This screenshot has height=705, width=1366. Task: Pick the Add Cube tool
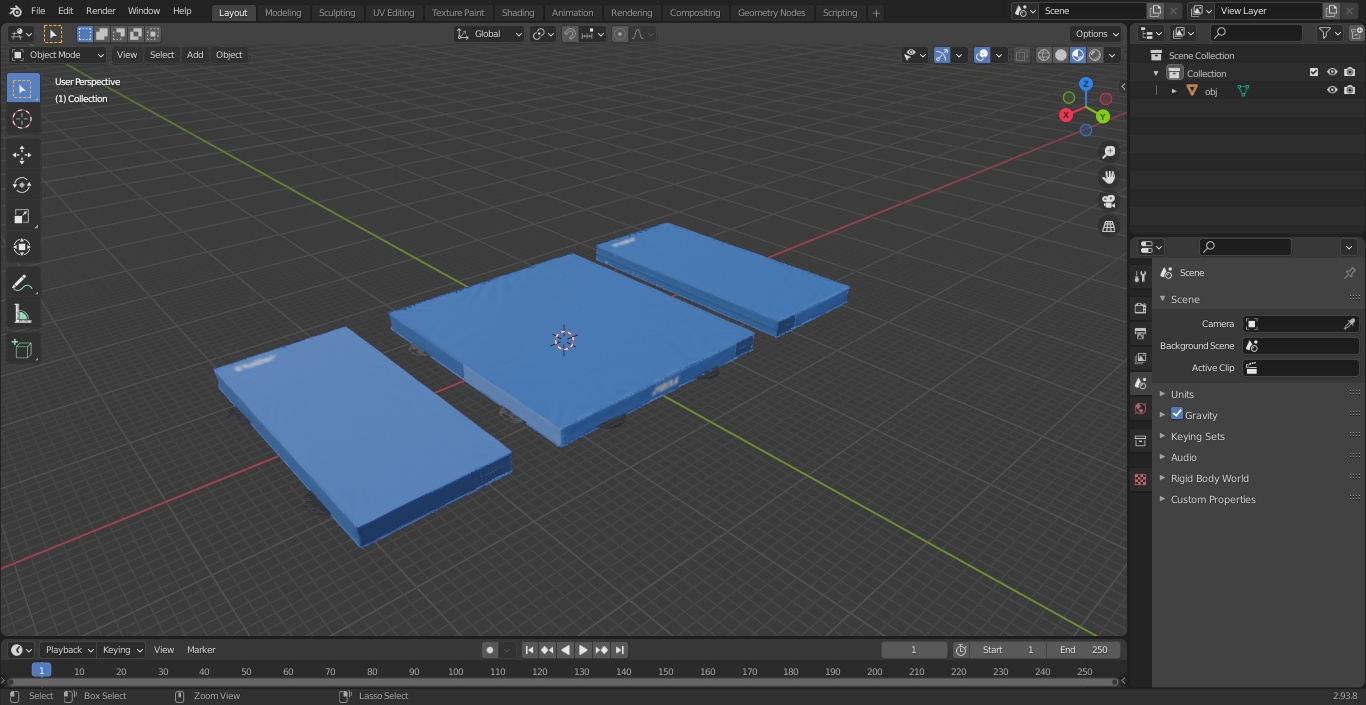[22, 349]
